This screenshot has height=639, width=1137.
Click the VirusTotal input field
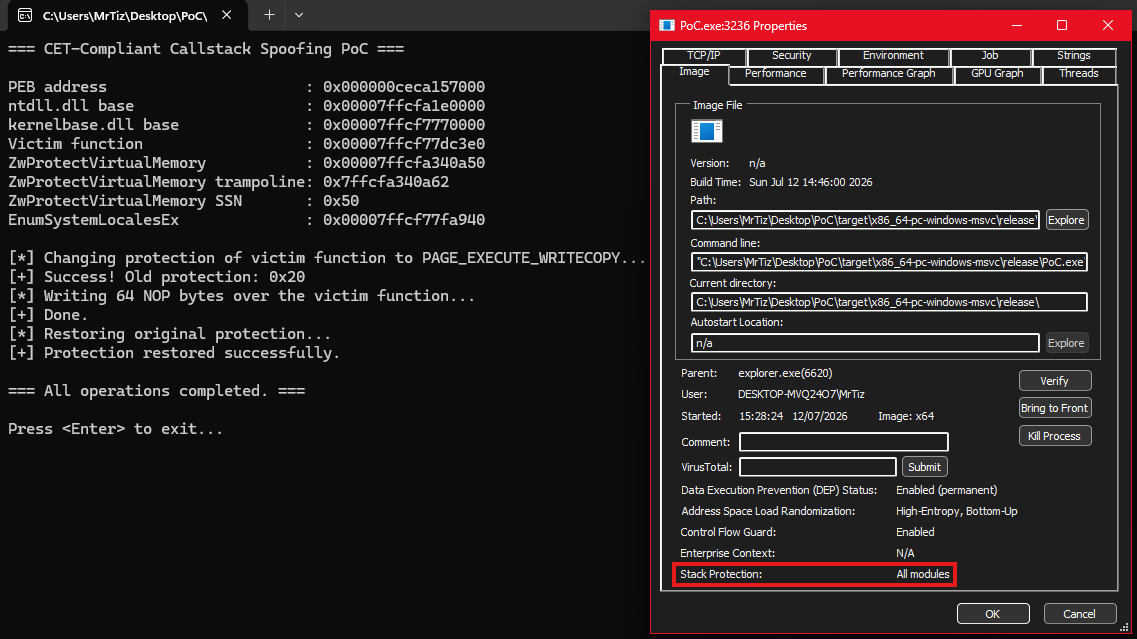(x=817, y=467)
